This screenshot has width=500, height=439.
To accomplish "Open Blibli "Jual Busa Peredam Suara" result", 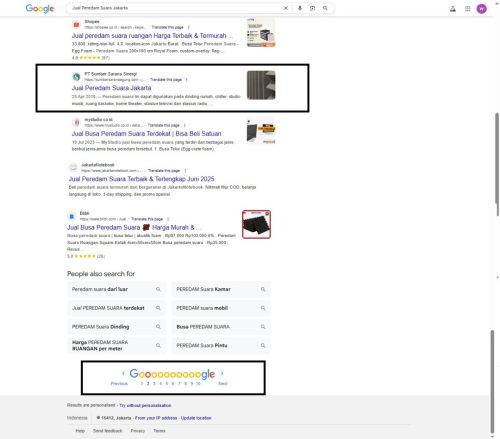I will click(134, 228).
